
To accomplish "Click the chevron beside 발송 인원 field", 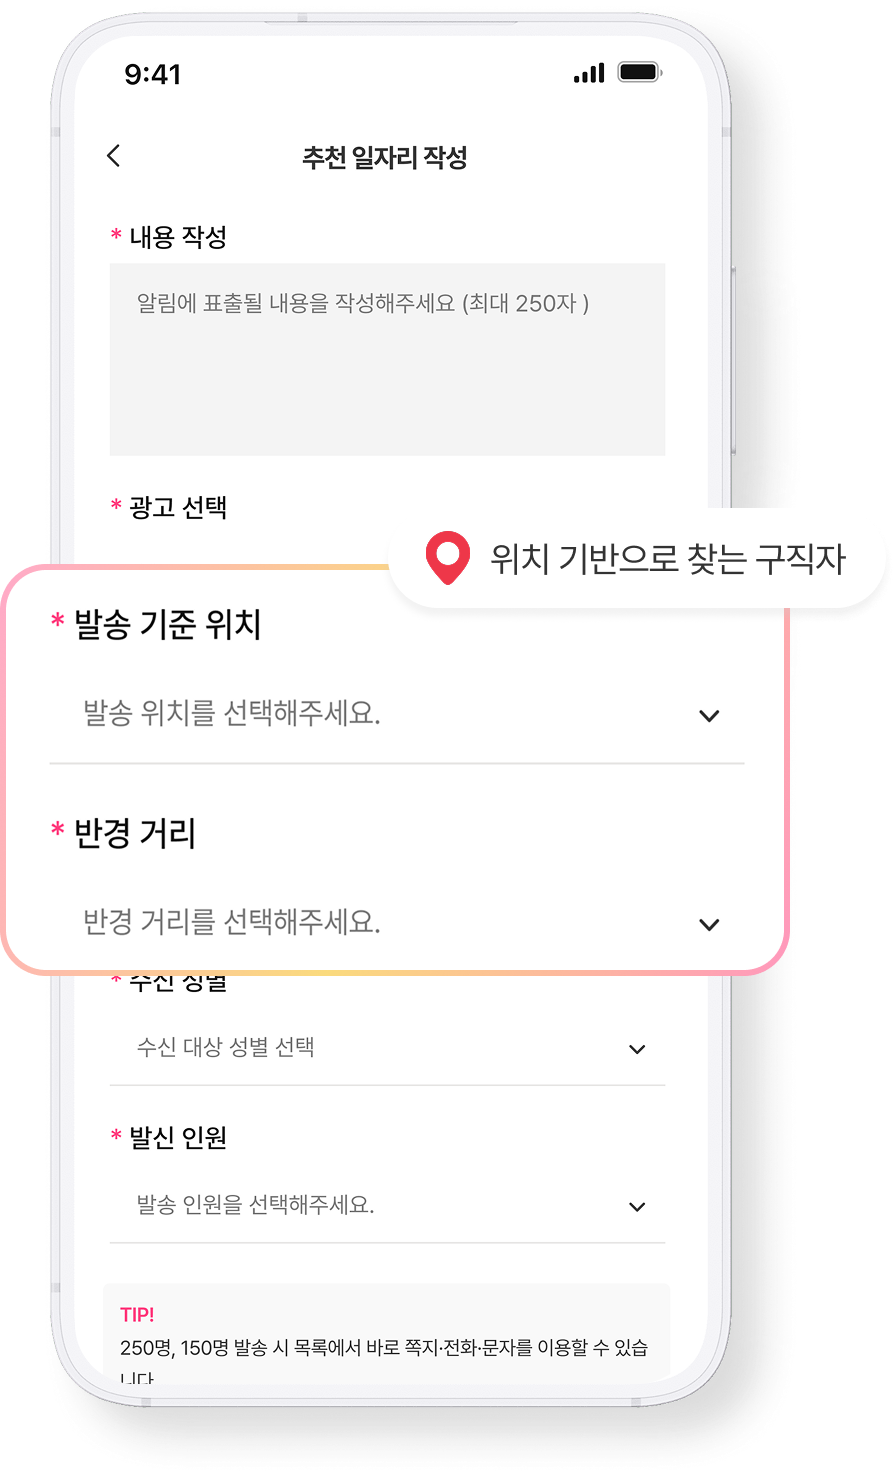I will click(637, 1207).
